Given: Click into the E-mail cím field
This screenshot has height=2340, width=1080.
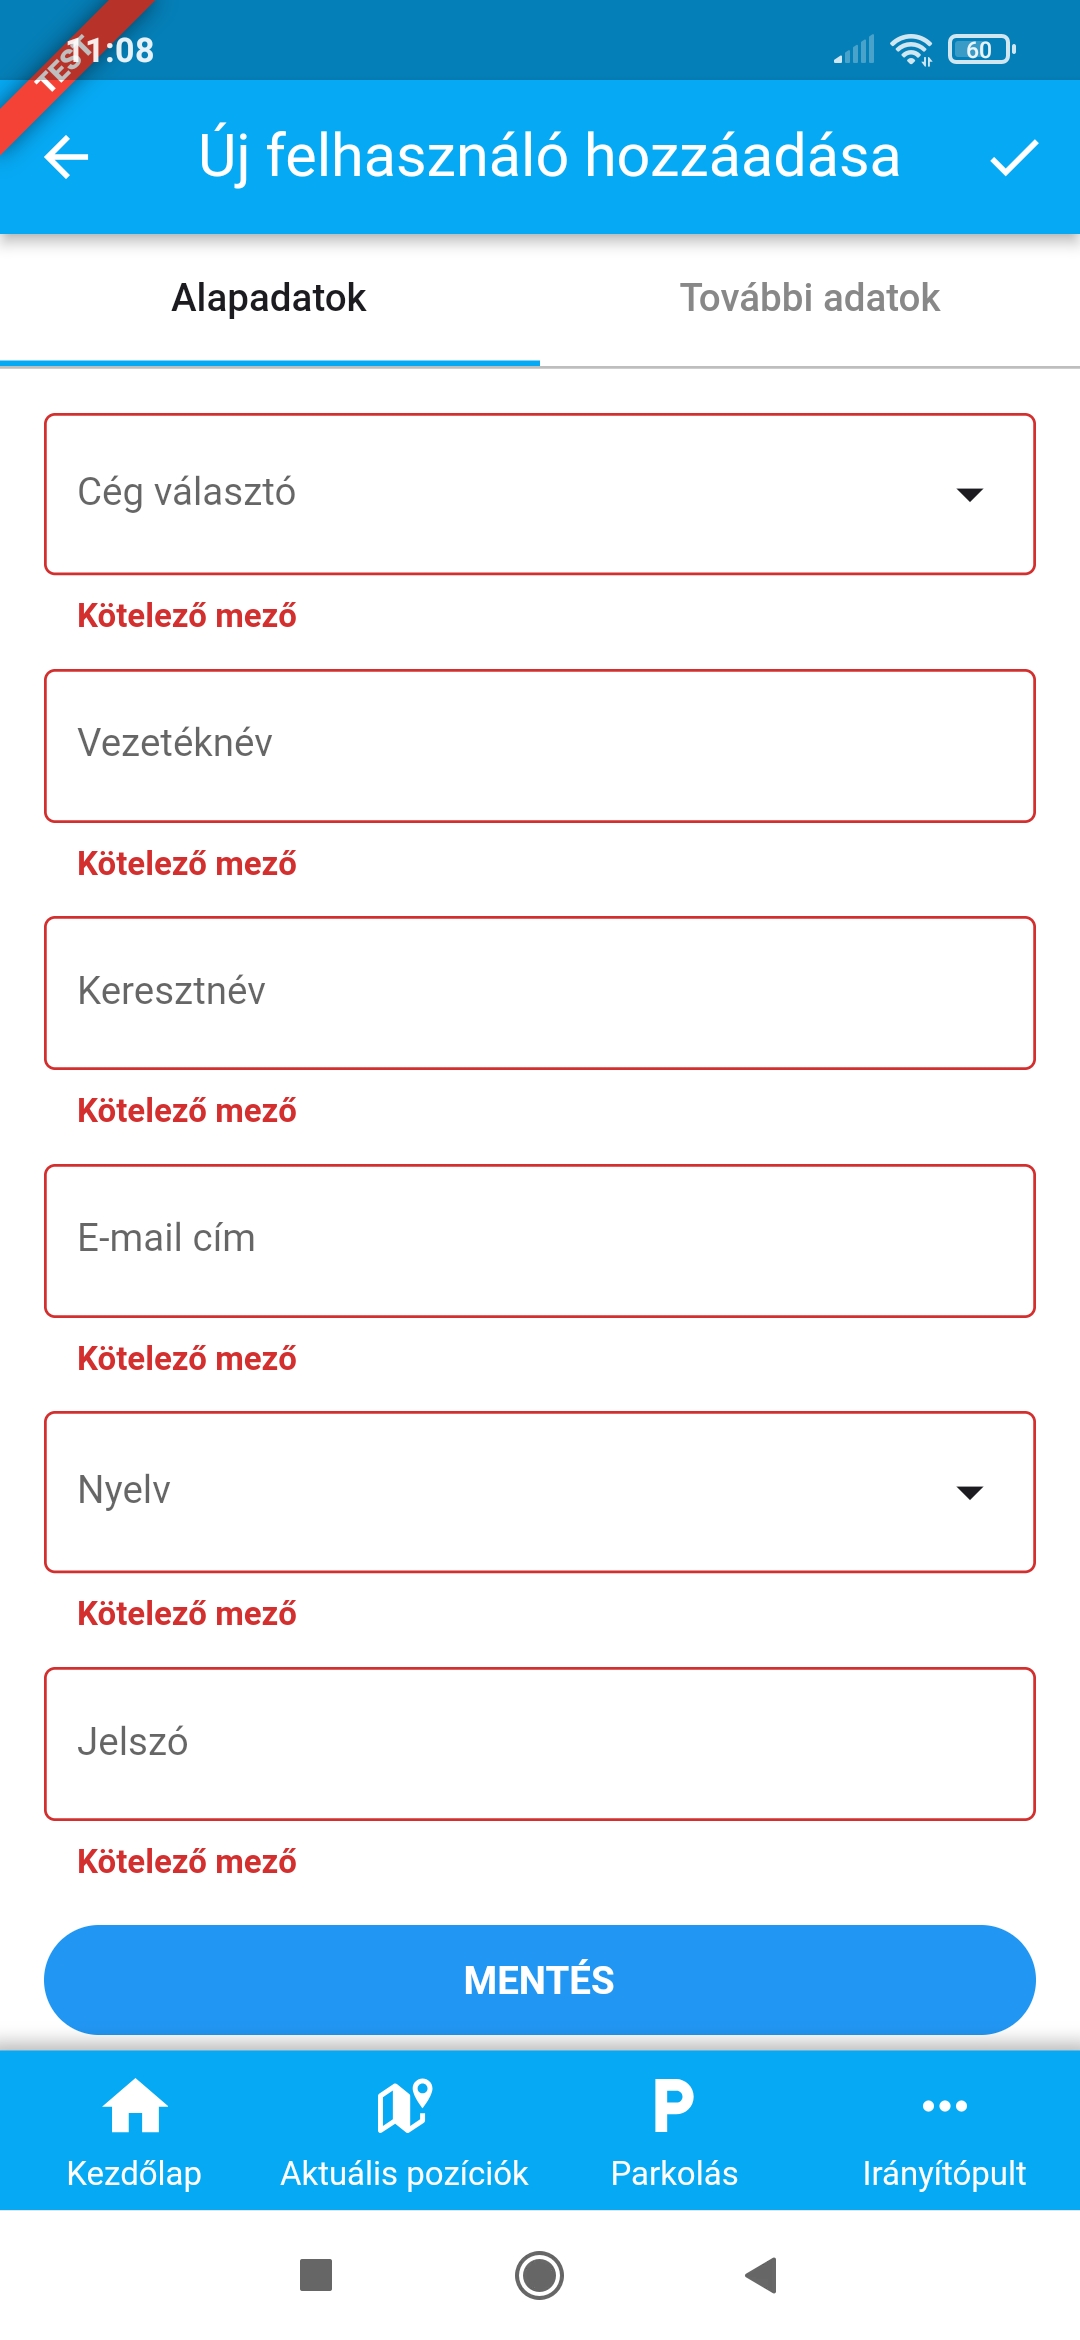Looking at the screenshot, I should [x=540, y=1240].
